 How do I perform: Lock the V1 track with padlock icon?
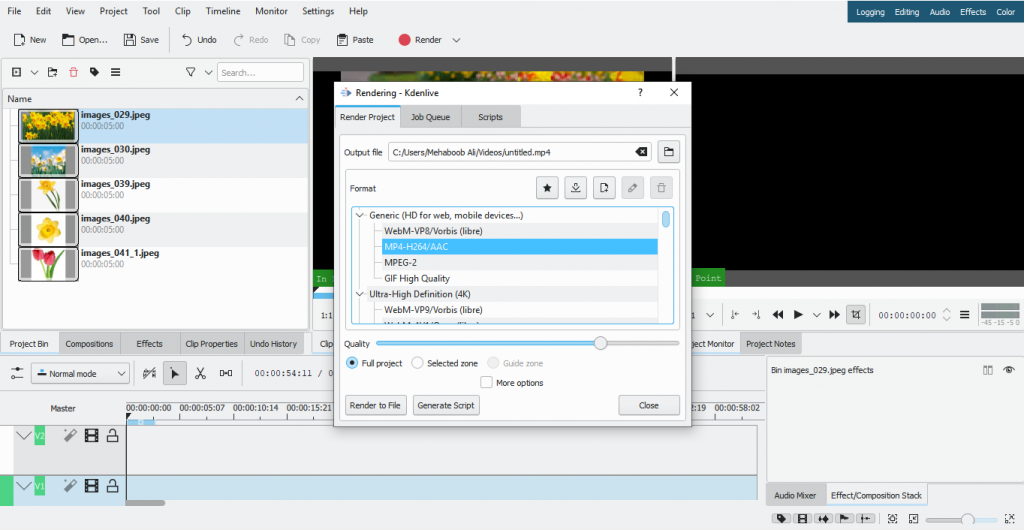coord(112,486)
